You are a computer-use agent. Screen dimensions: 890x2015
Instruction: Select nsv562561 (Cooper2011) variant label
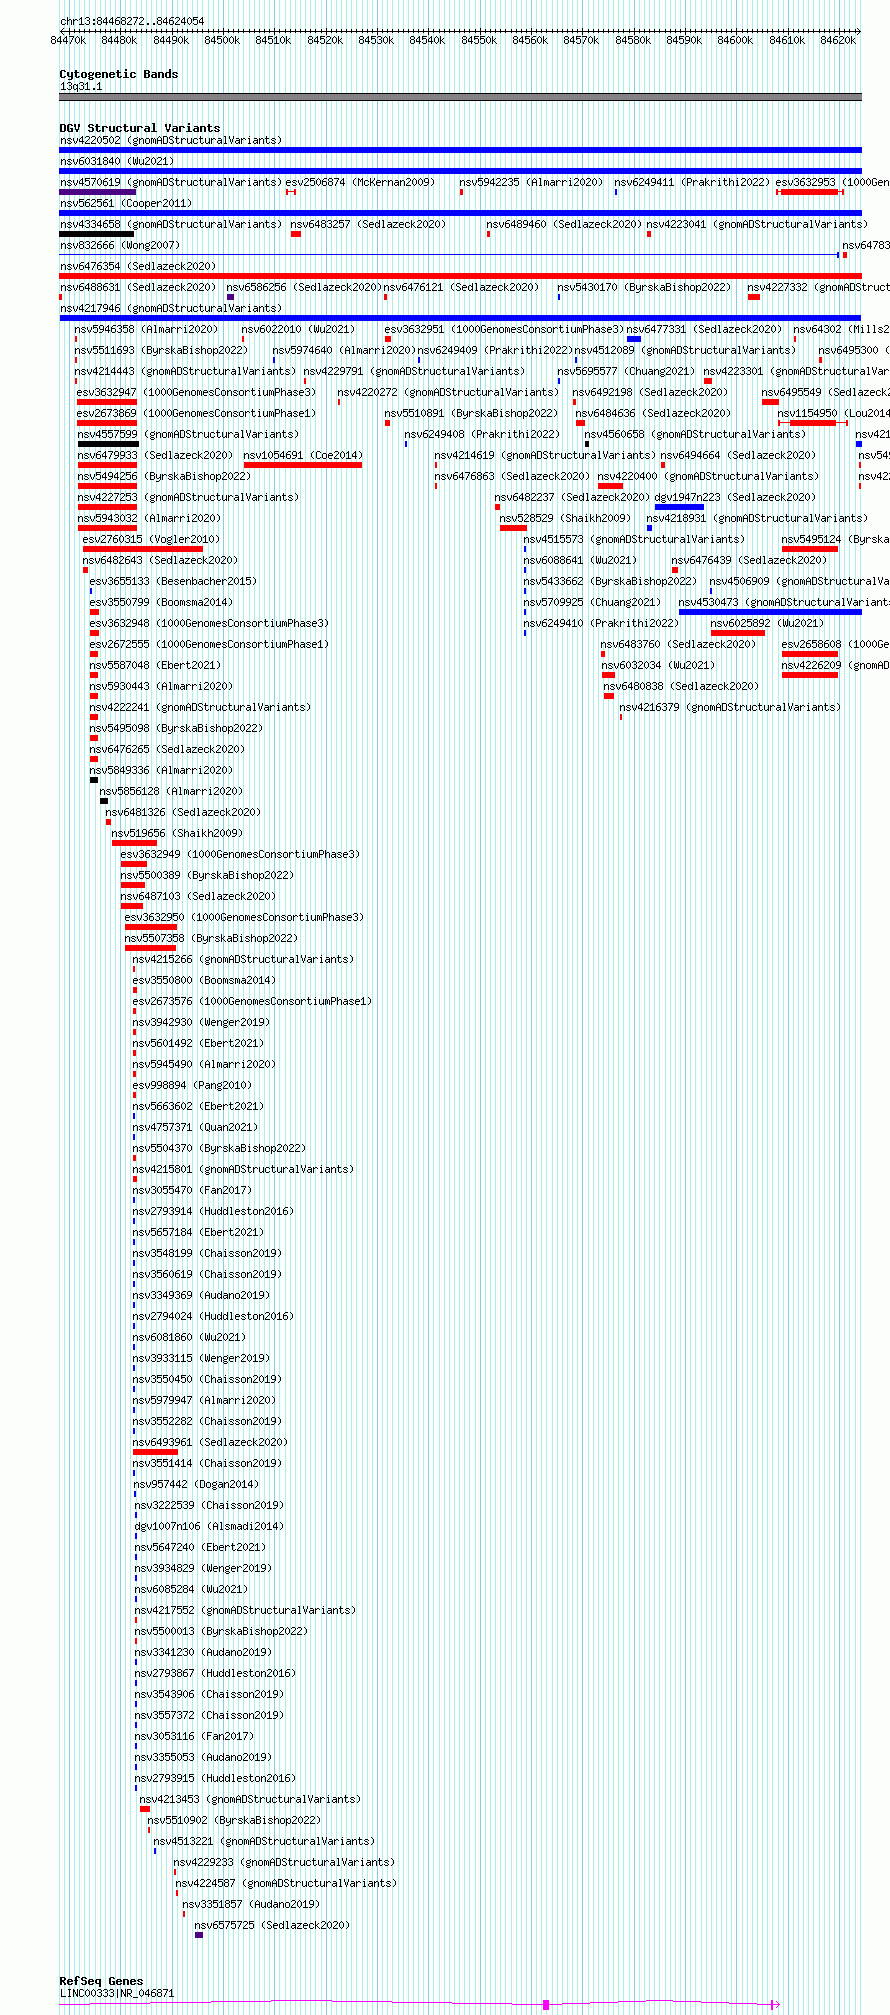click(x=125, y=203)
